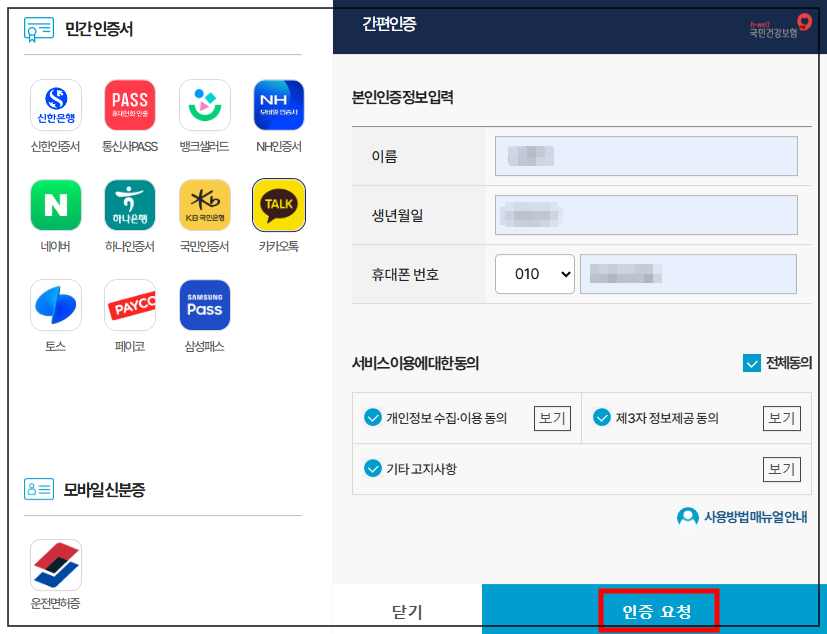The width and height of the screenshot is (827, 634).
Task: Click the 본인인증정보입력 heading
Action: (x=402, y=98)
